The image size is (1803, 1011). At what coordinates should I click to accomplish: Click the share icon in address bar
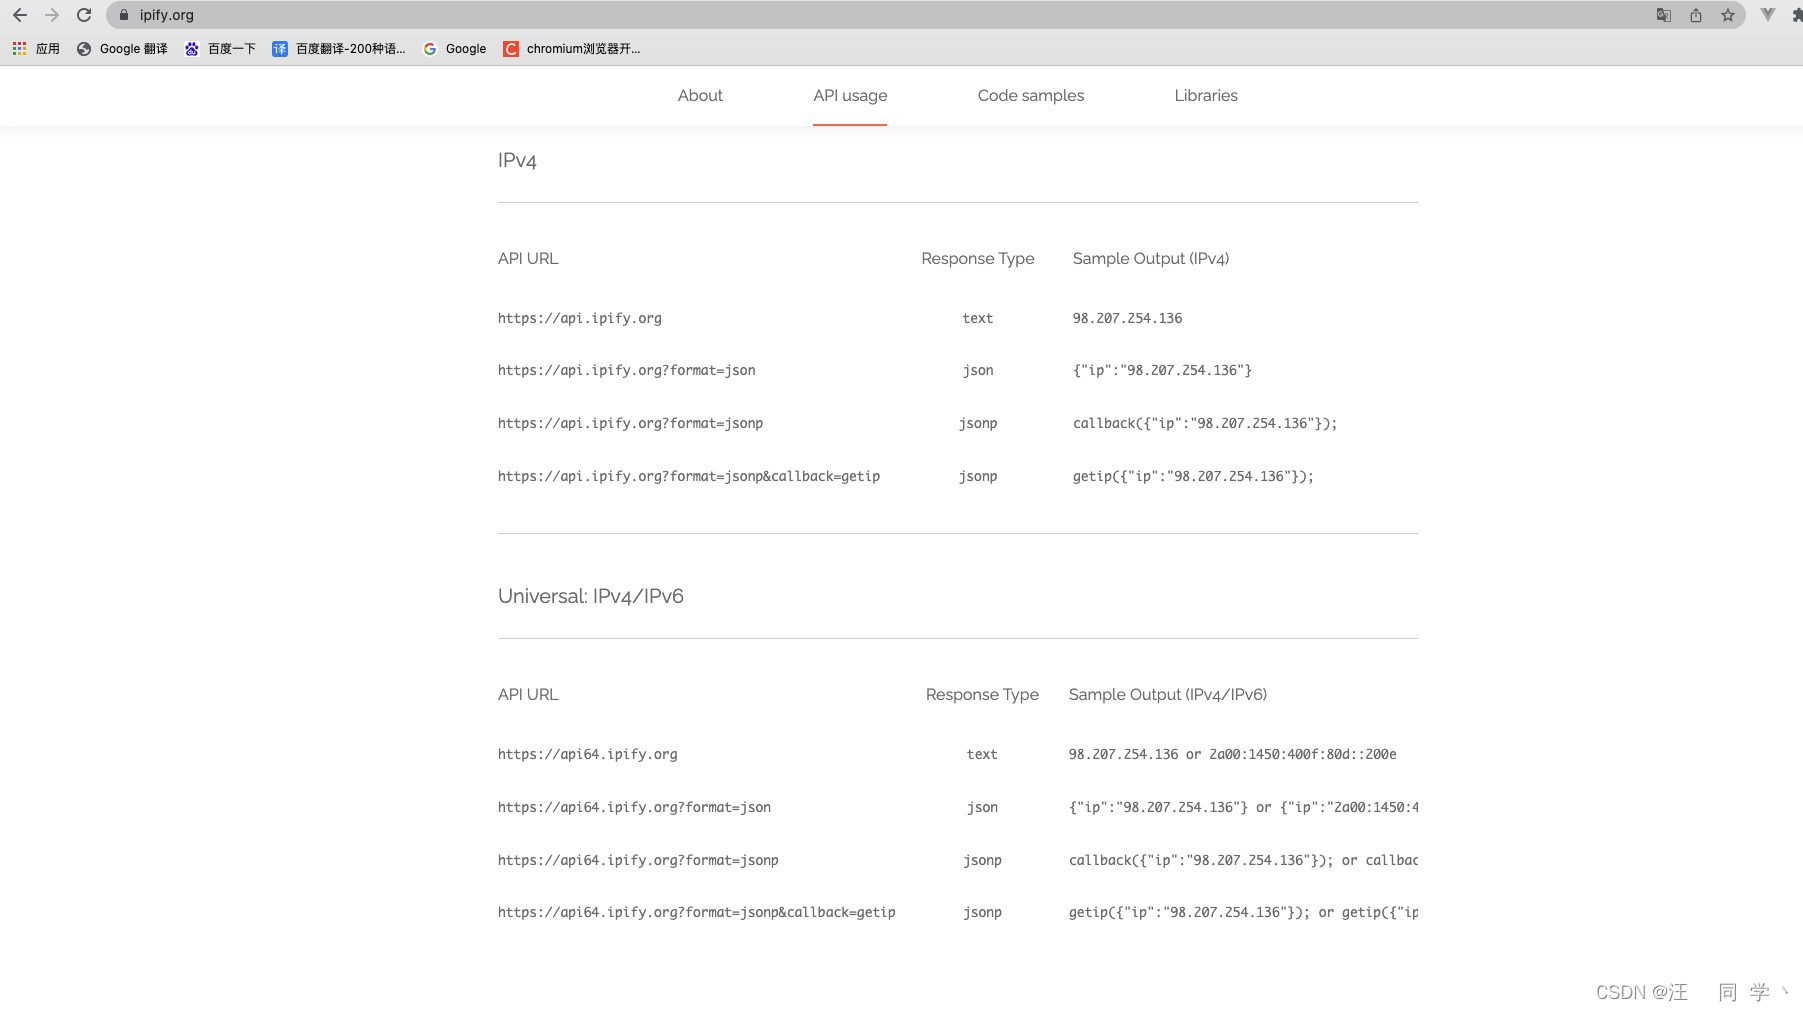(1696, 15)
